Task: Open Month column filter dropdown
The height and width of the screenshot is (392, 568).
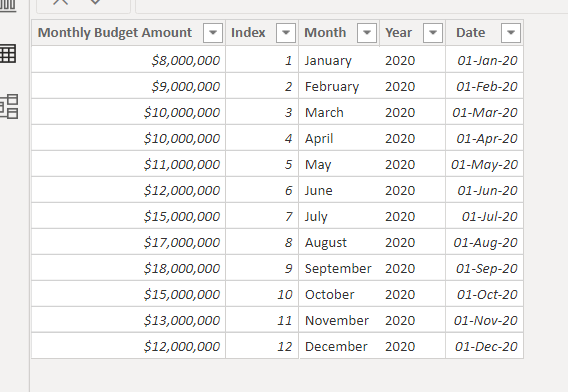Action: pyautogui.click(x=367, y=33)
